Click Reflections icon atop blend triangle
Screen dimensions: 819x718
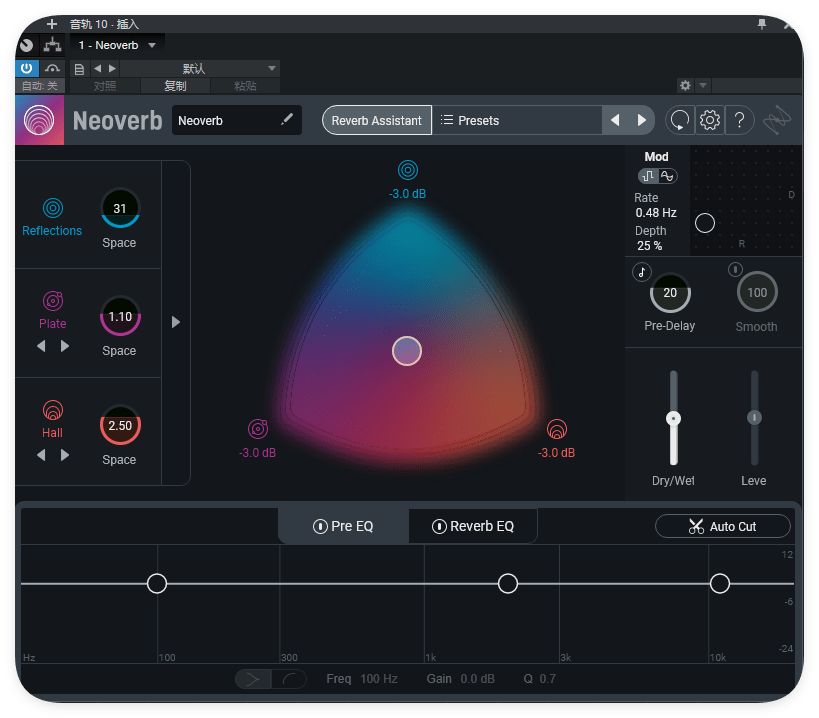click(x=408, y=170)
